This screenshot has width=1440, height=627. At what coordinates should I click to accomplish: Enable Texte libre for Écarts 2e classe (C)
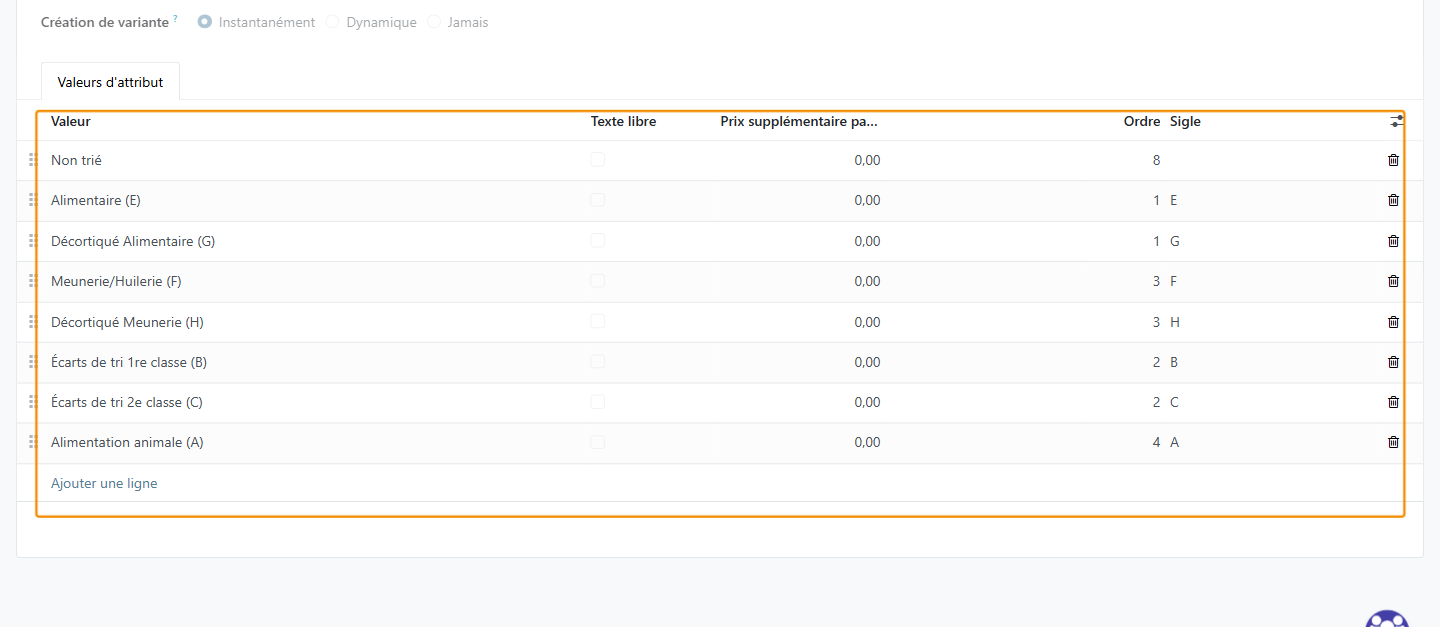(597, 401)
